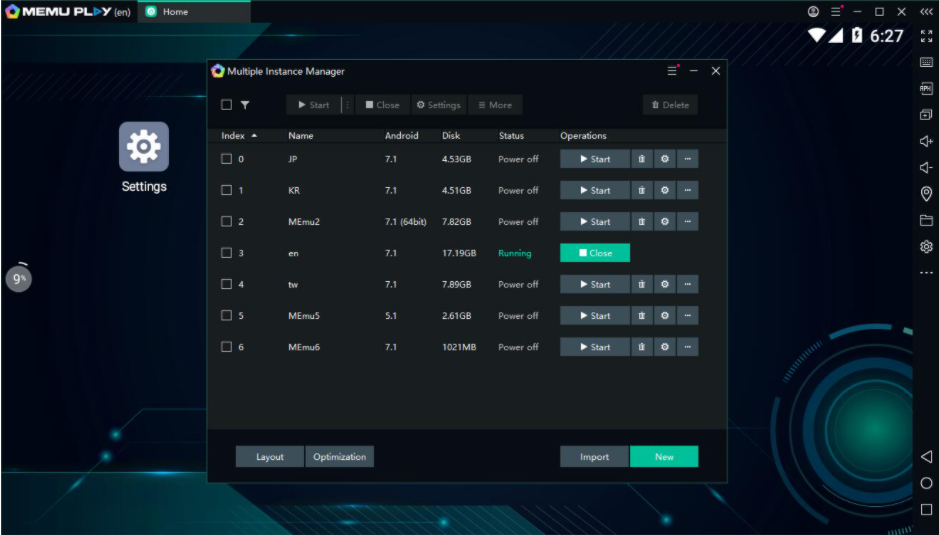The width and height of the screenshot is (939, 535).
Task: Click the GPS location pin icon
Action: point(926,194)
